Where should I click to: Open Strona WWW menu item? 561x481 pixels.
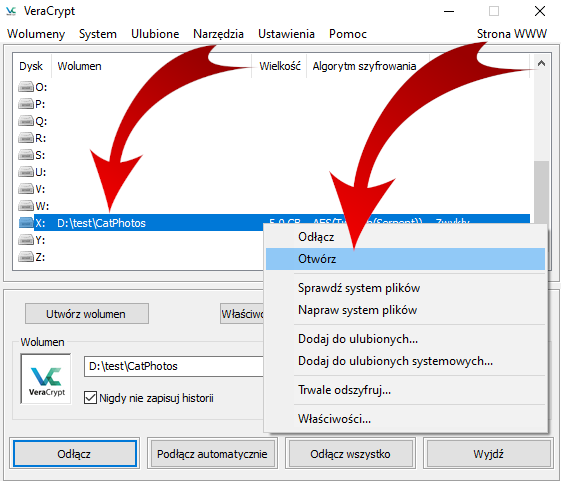(x=512, y=34)
